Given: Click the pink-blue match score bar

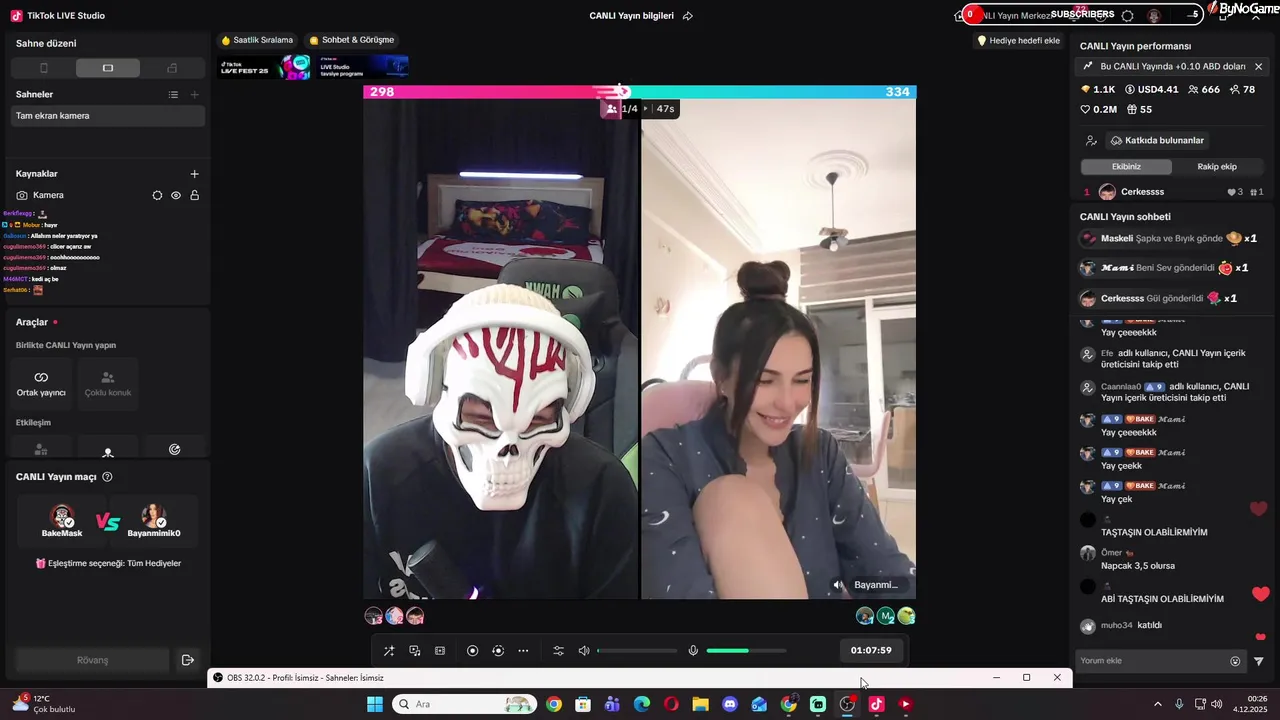Looking at the screenshot, I should pyautogui.click(x=640, y=92).
